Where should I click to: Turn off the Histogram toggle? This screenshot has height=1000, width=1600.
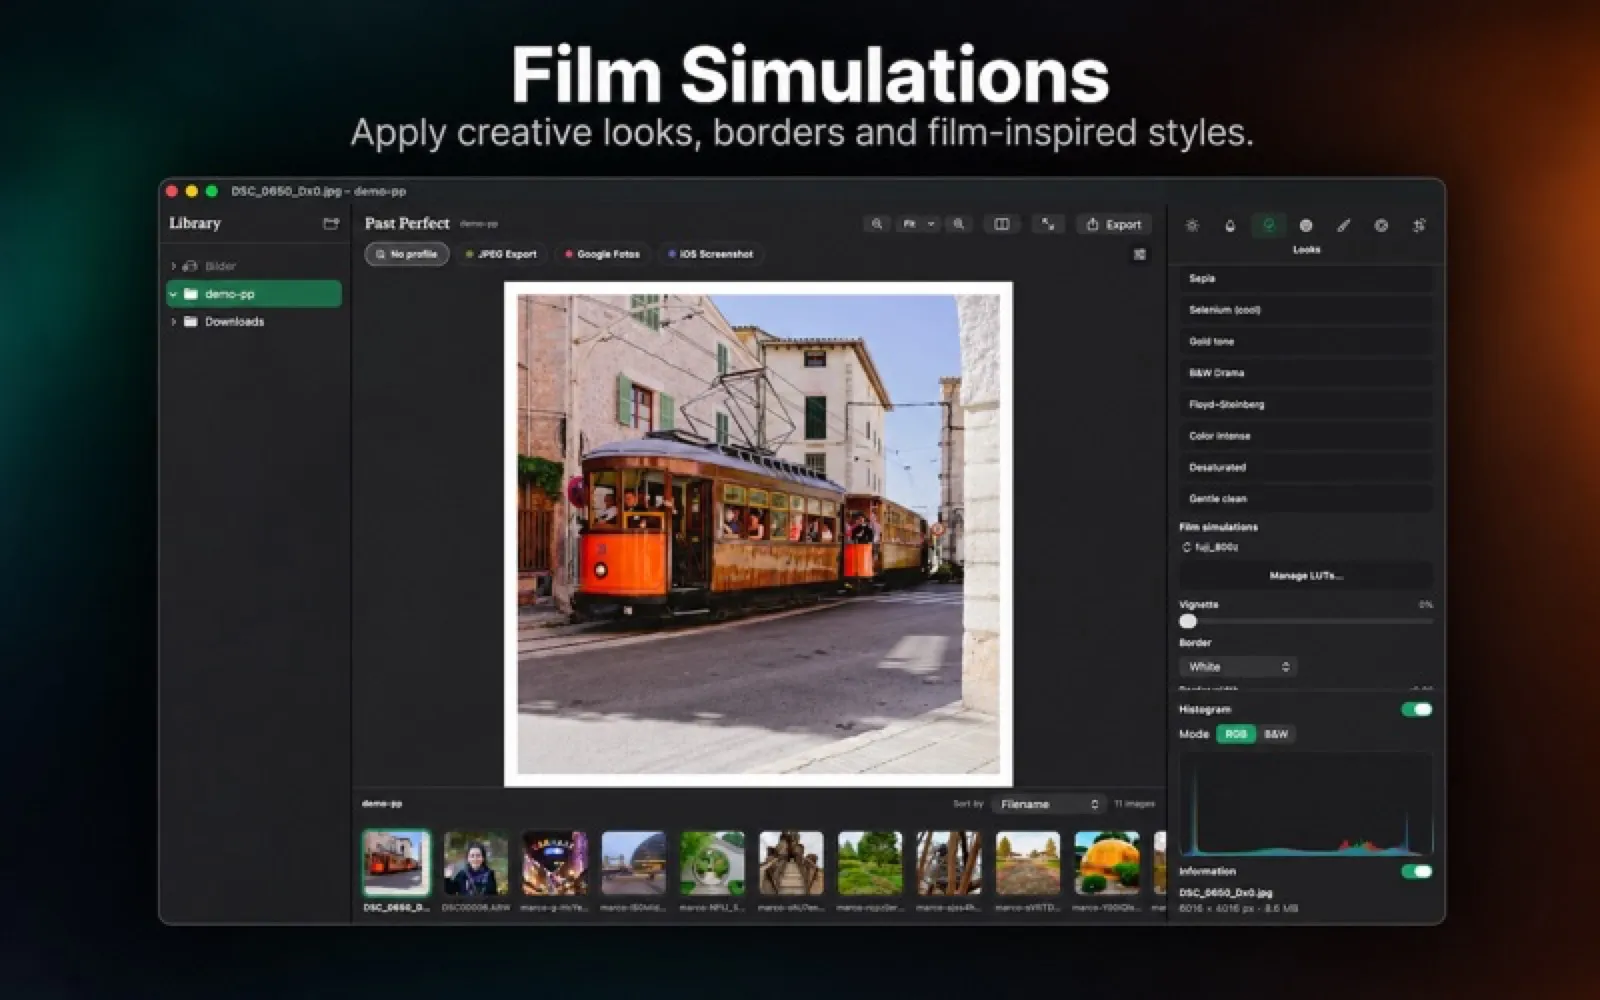click(x=1417, y=709)
